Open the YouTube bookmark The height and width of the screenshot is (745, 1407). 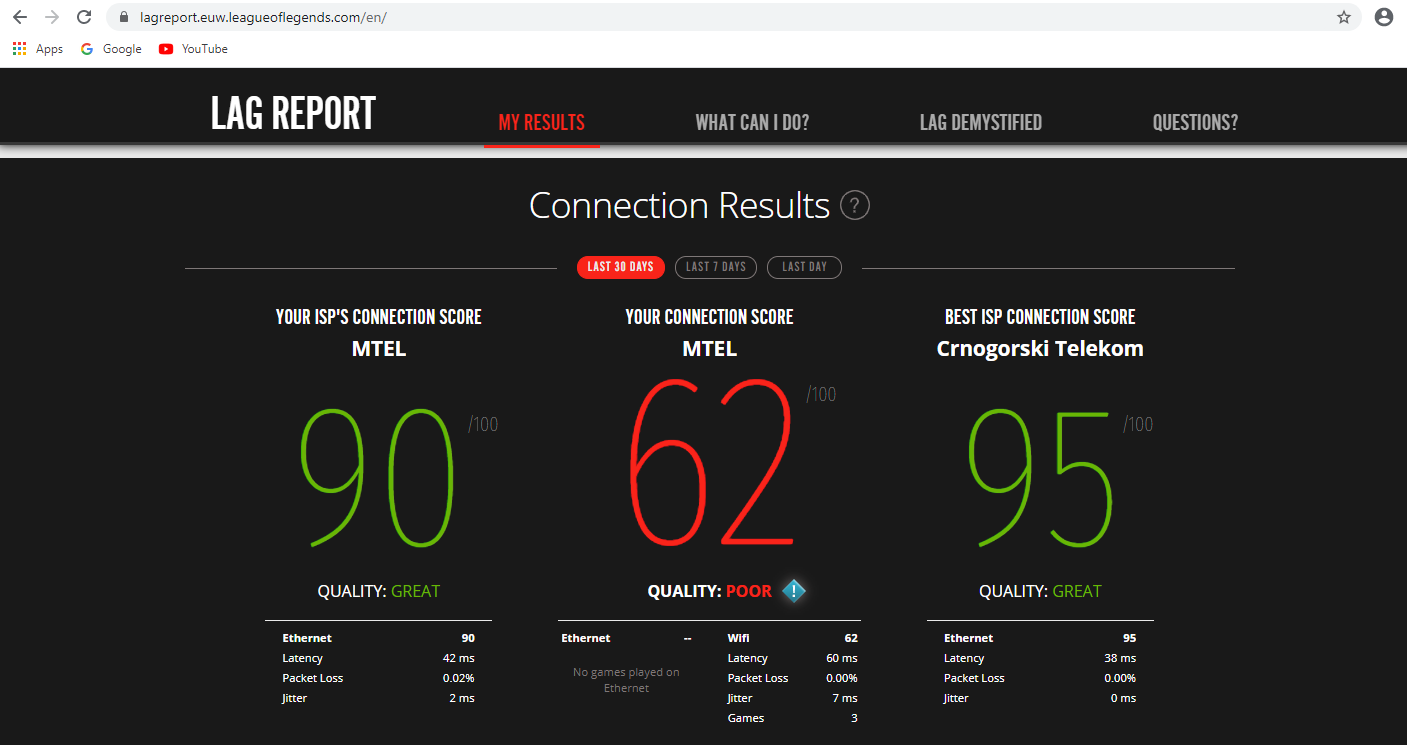[193, 49]
